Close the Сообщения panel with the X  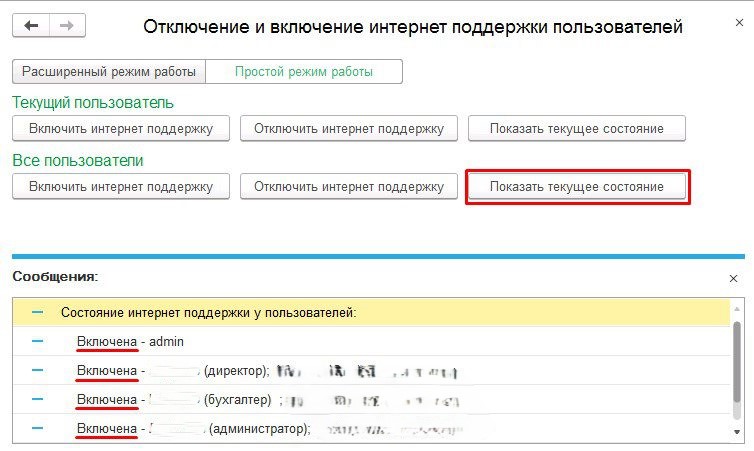point(733,279)
